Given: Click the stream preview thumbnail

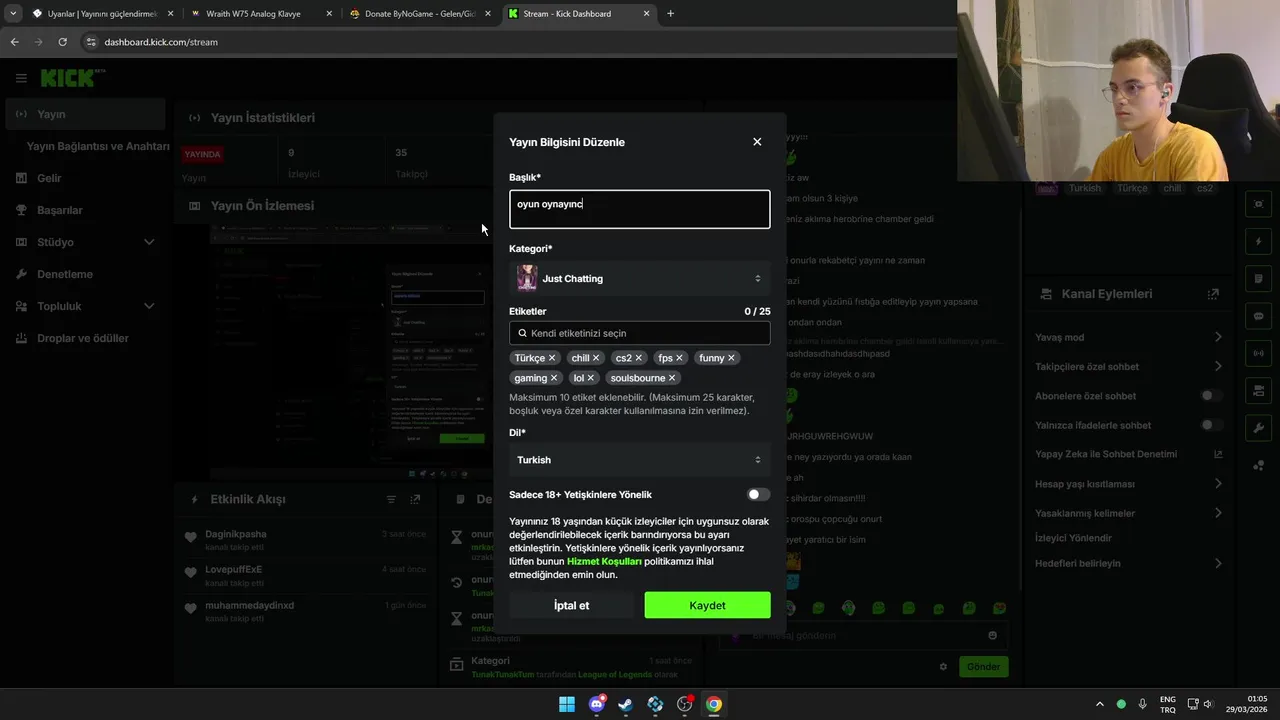Looking at the screenshot, I should [x=350, y=350].
